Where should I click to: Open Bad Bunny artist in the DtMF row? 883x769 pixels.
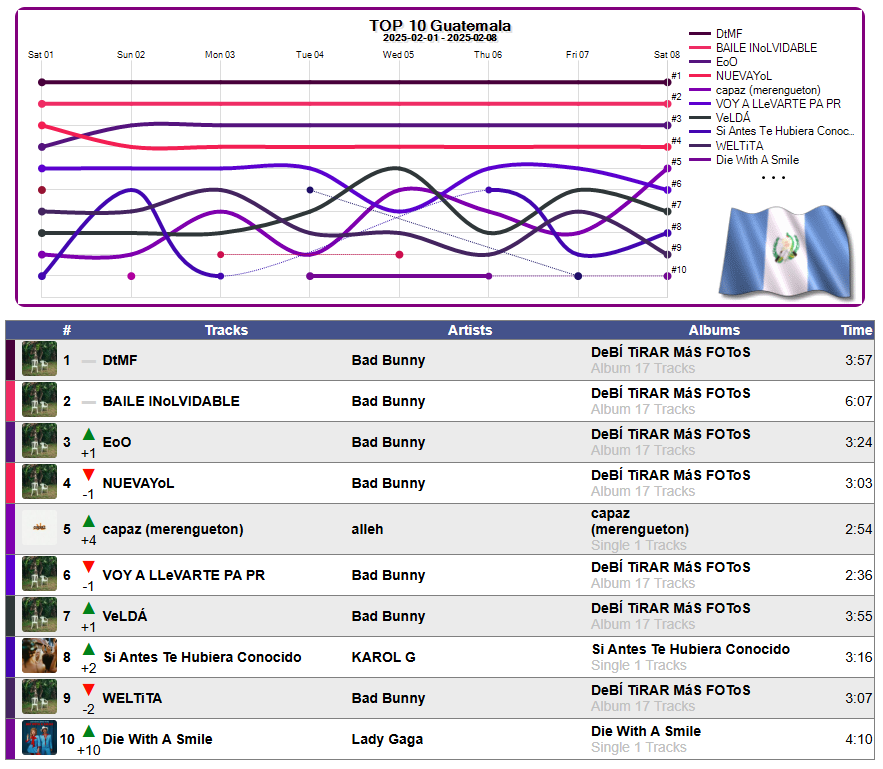point(388,360)
